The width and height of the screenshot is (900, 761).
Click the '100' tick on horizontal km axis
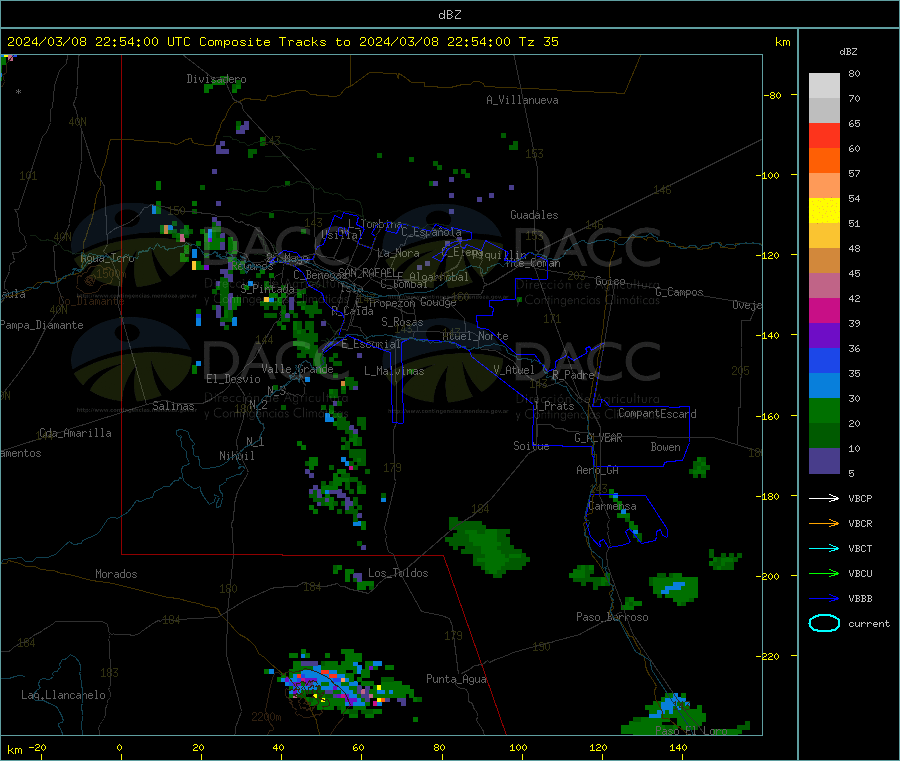tap(518, 747)
